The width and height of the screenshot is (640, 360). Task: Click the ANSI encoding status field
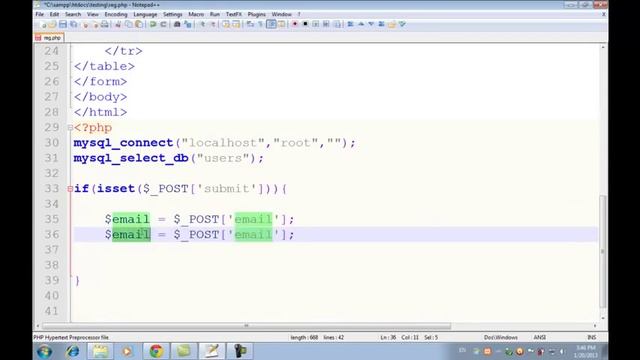click(540, 338)
